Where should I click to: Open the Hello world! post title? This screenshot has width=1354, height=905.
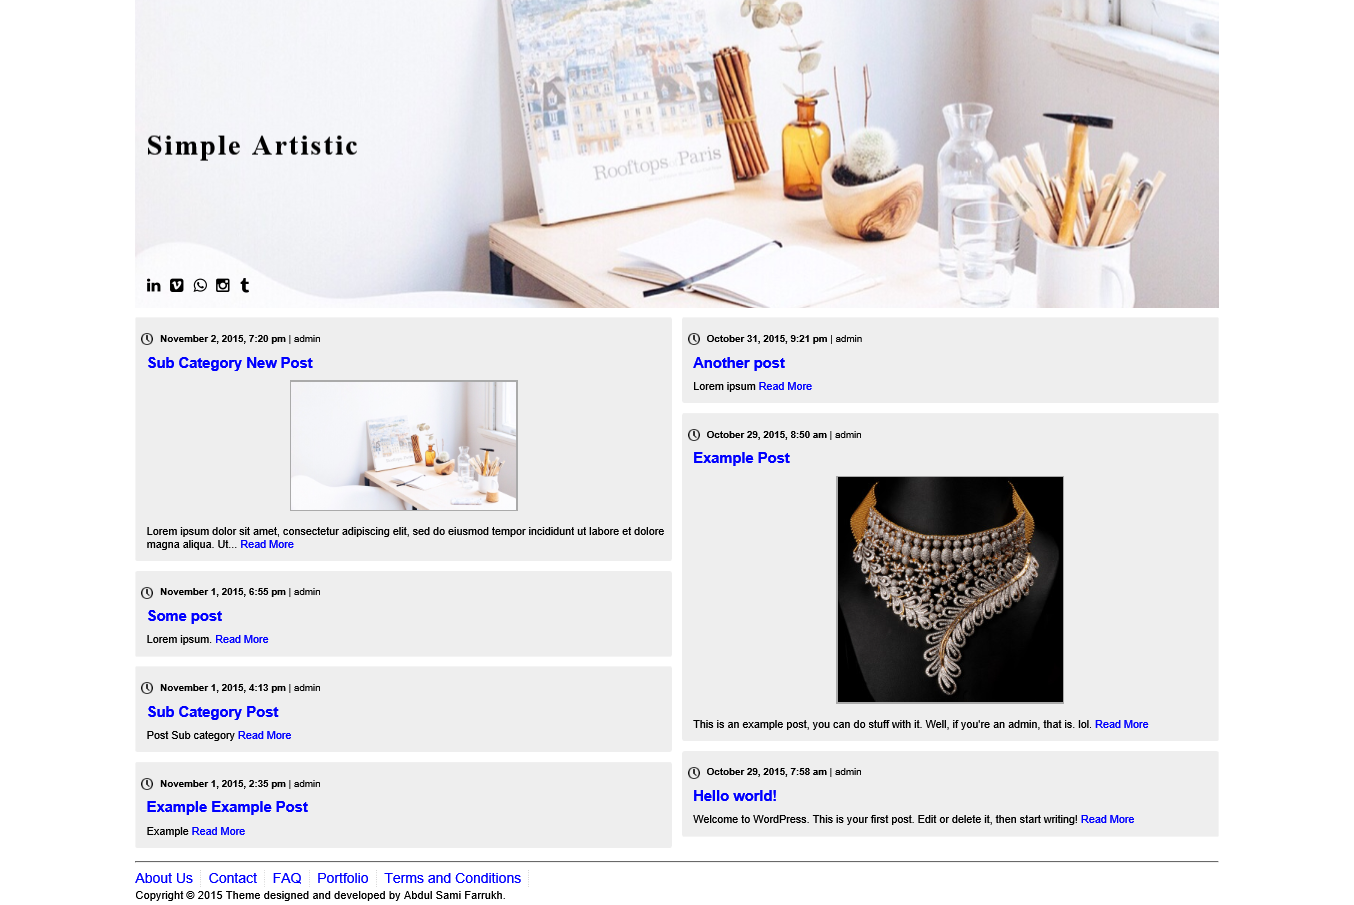click(x=735, y=796)
